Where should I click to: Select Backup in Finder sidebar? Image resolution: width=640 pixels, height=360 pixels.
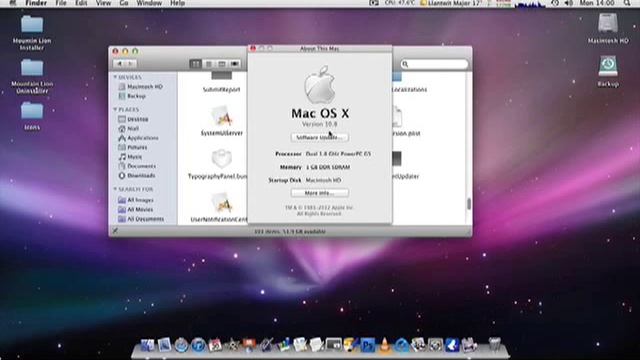(132, 96)
